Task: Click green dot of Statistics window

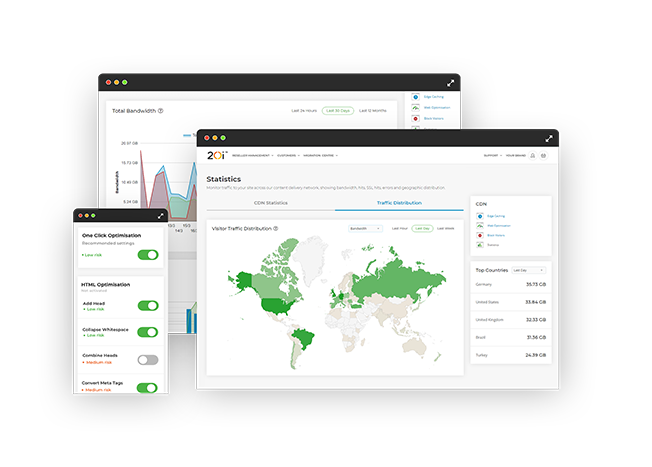Action: (x=223, y=138)
